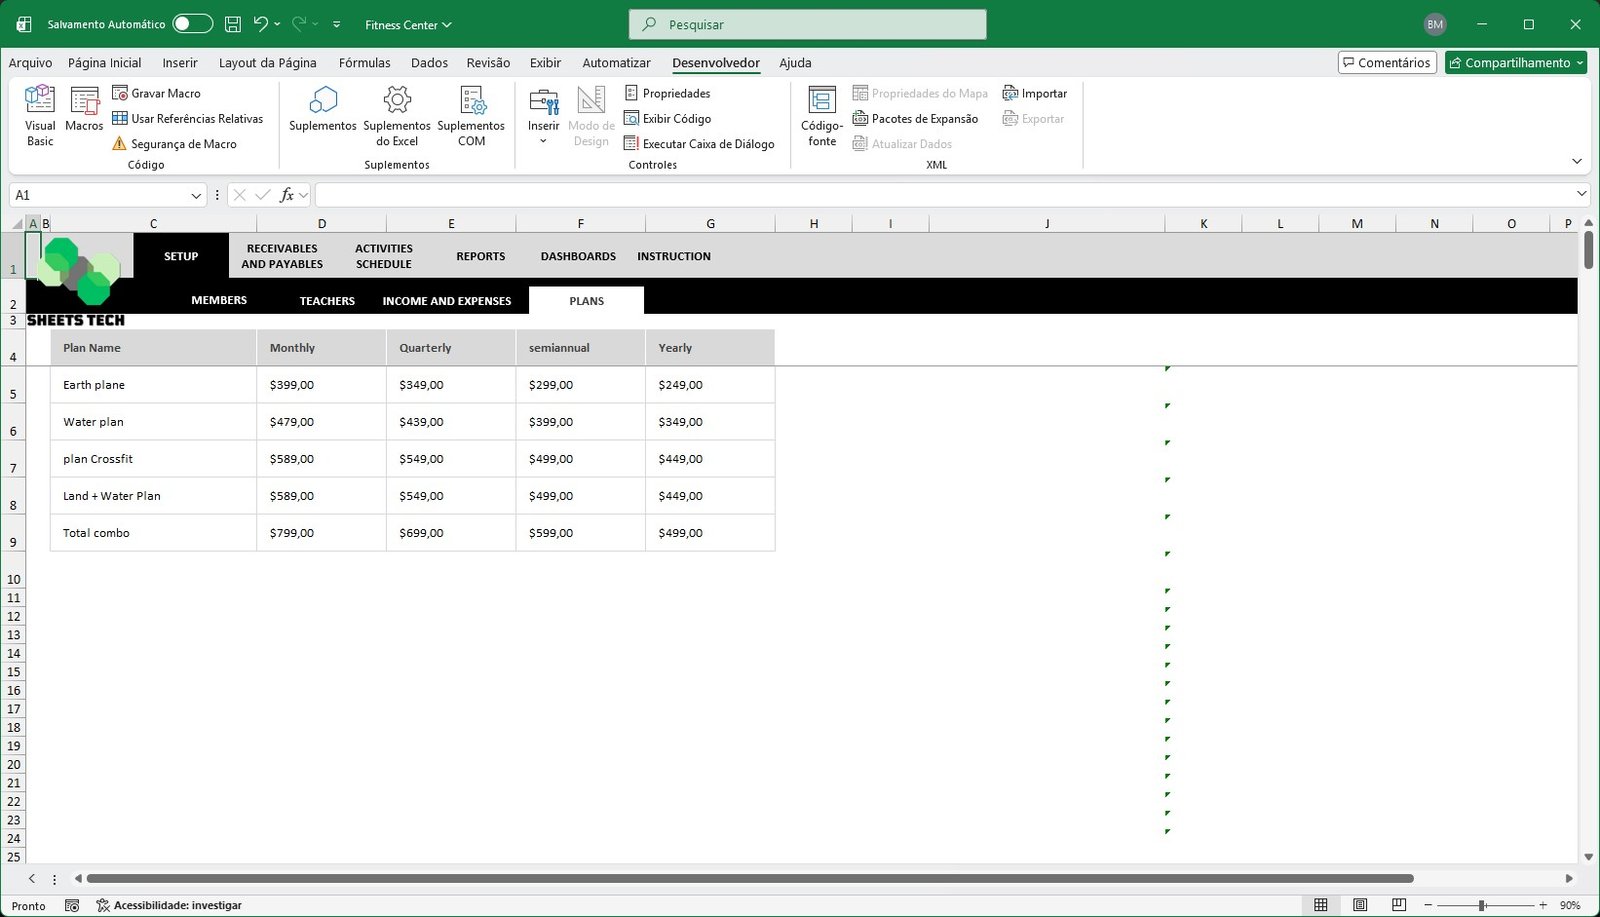The height and width of the screenshot is (917, 1600).
Task: Click the Comentários button
Action: [1387, 63]
